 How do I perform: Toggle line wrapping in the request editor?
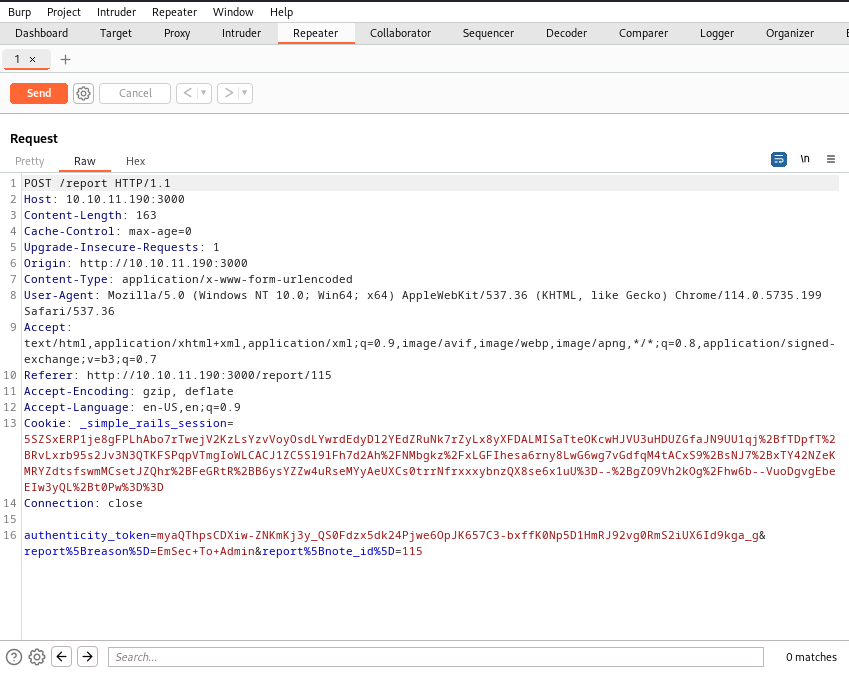pyautogui.click(x=779, y=159)
